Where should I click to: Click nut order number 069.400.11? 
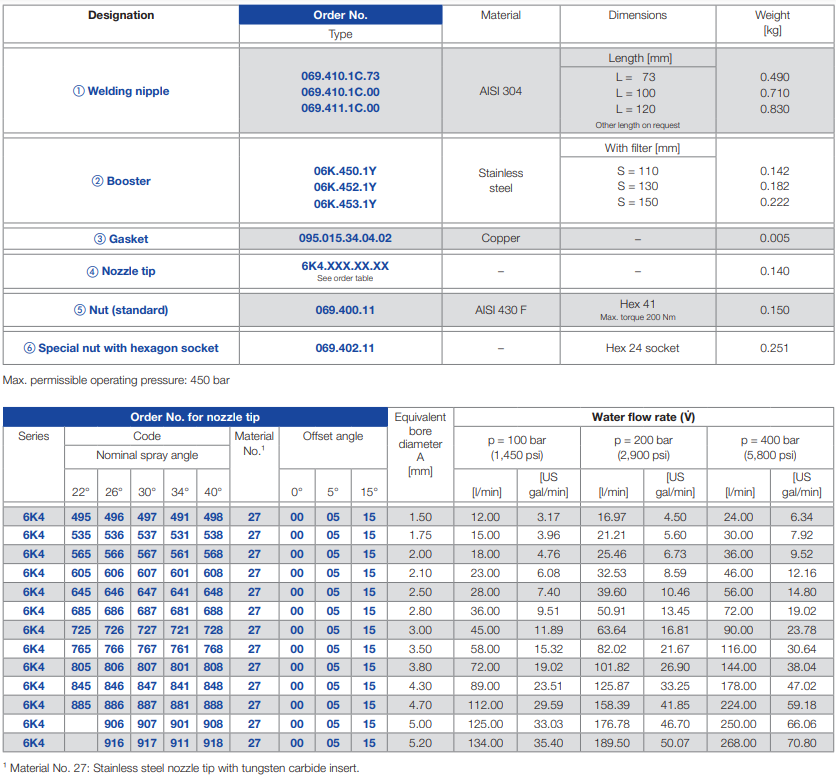point(345,310)
